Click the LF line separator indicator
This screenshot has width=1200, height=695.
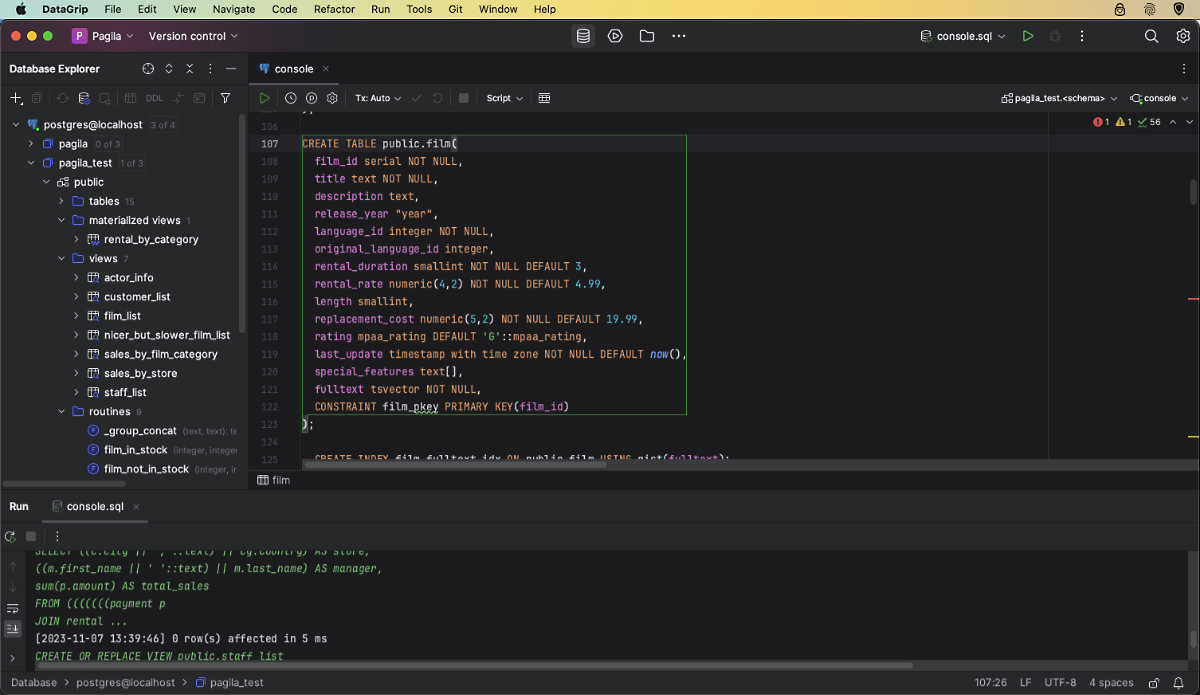(1025, 682)
